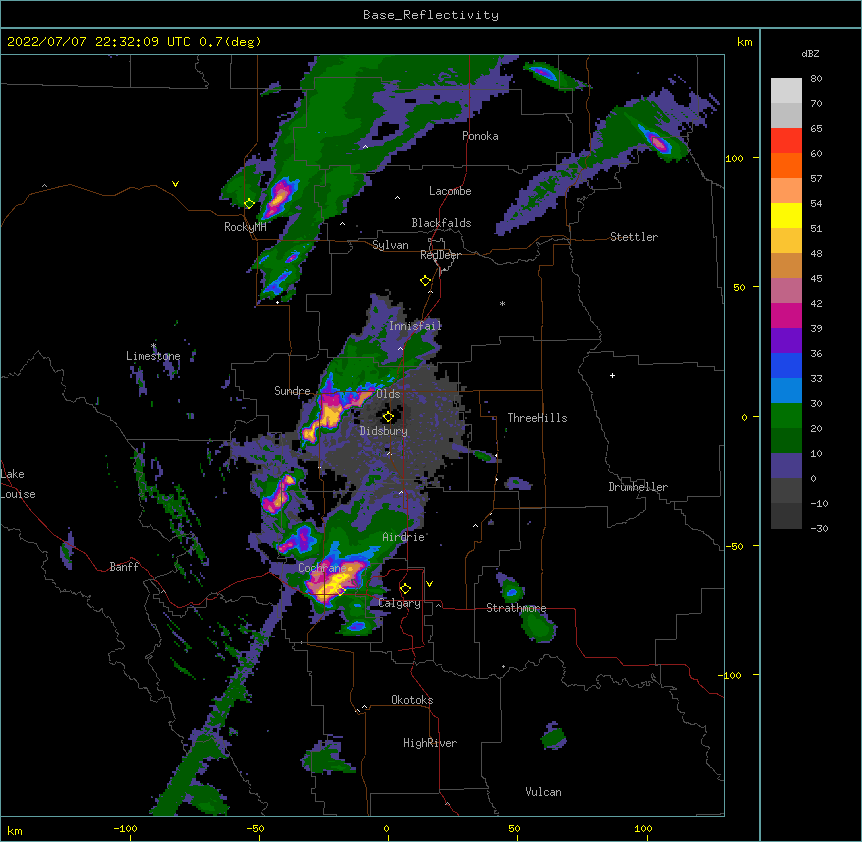This screenshot has width=862, height=842.
Task: Click the Stettler city label
Action: tap(634, 237)
